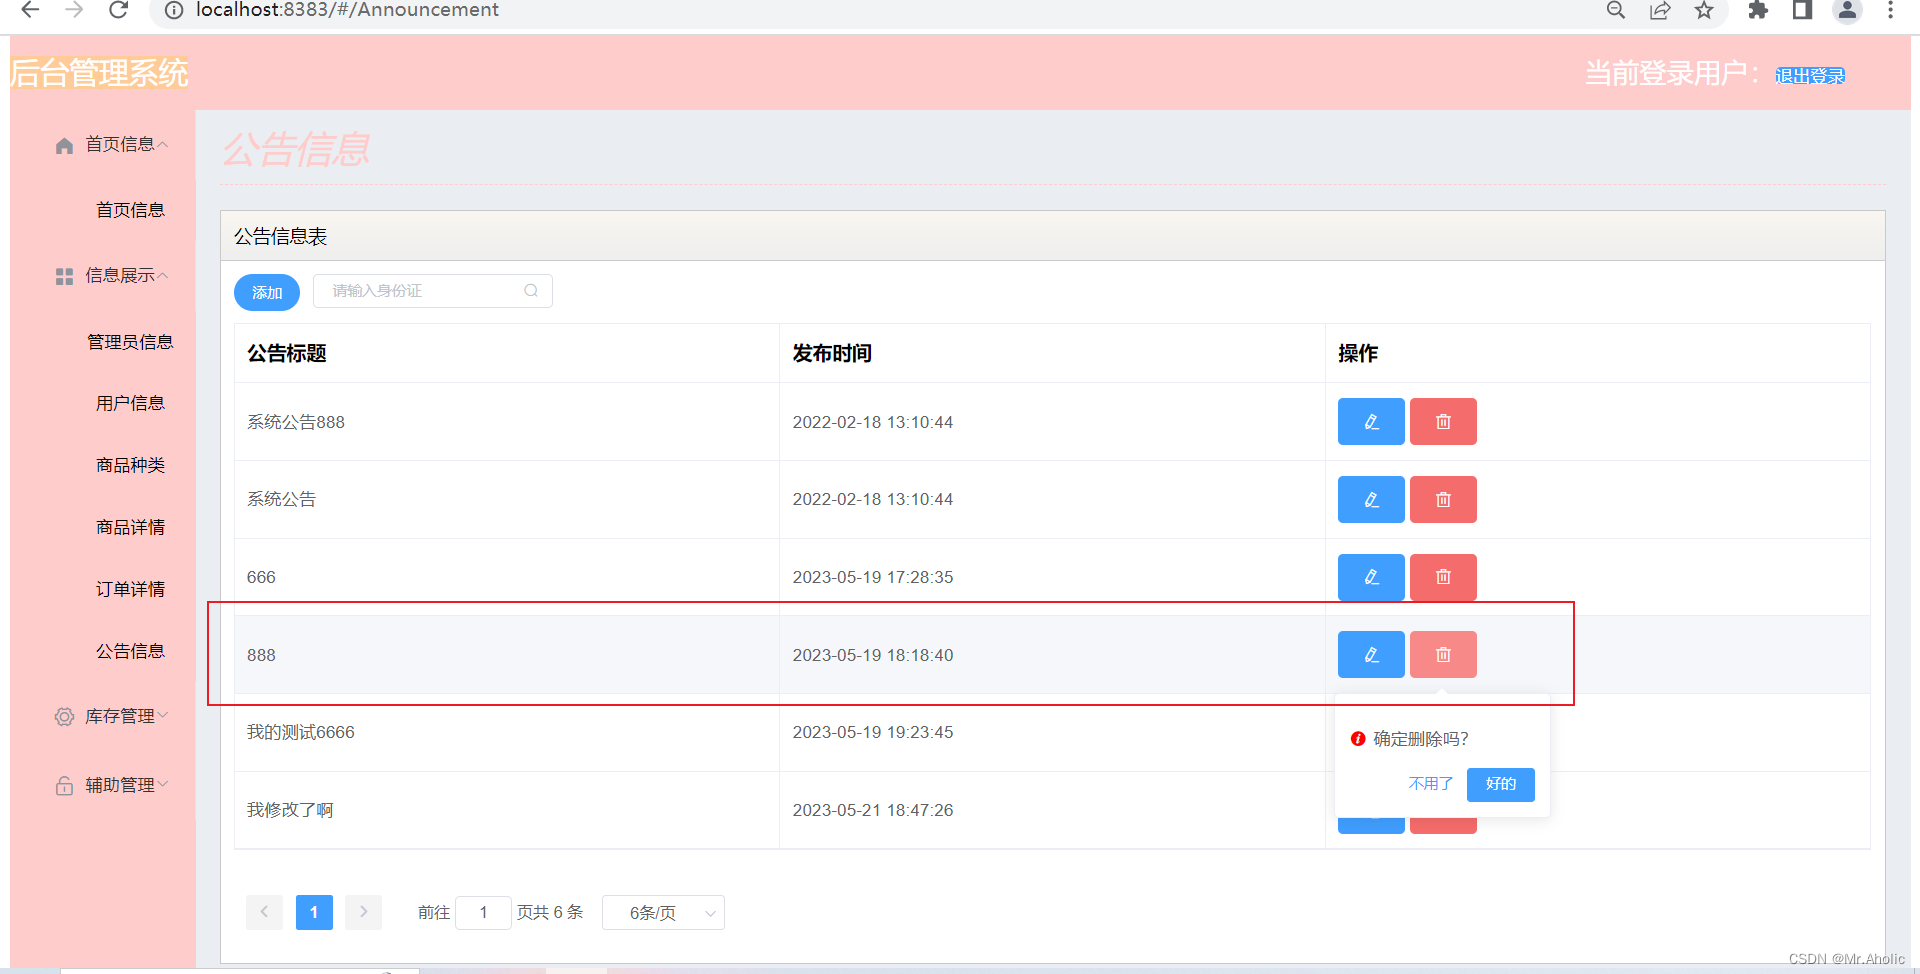Click trash button for 888 row
Viewport: 1920px width, 974px height.
(1443, 654)
